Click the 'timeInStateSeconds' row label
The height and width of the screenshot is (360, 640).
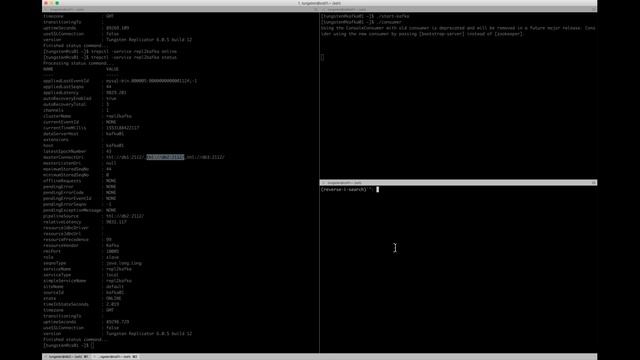66,304
